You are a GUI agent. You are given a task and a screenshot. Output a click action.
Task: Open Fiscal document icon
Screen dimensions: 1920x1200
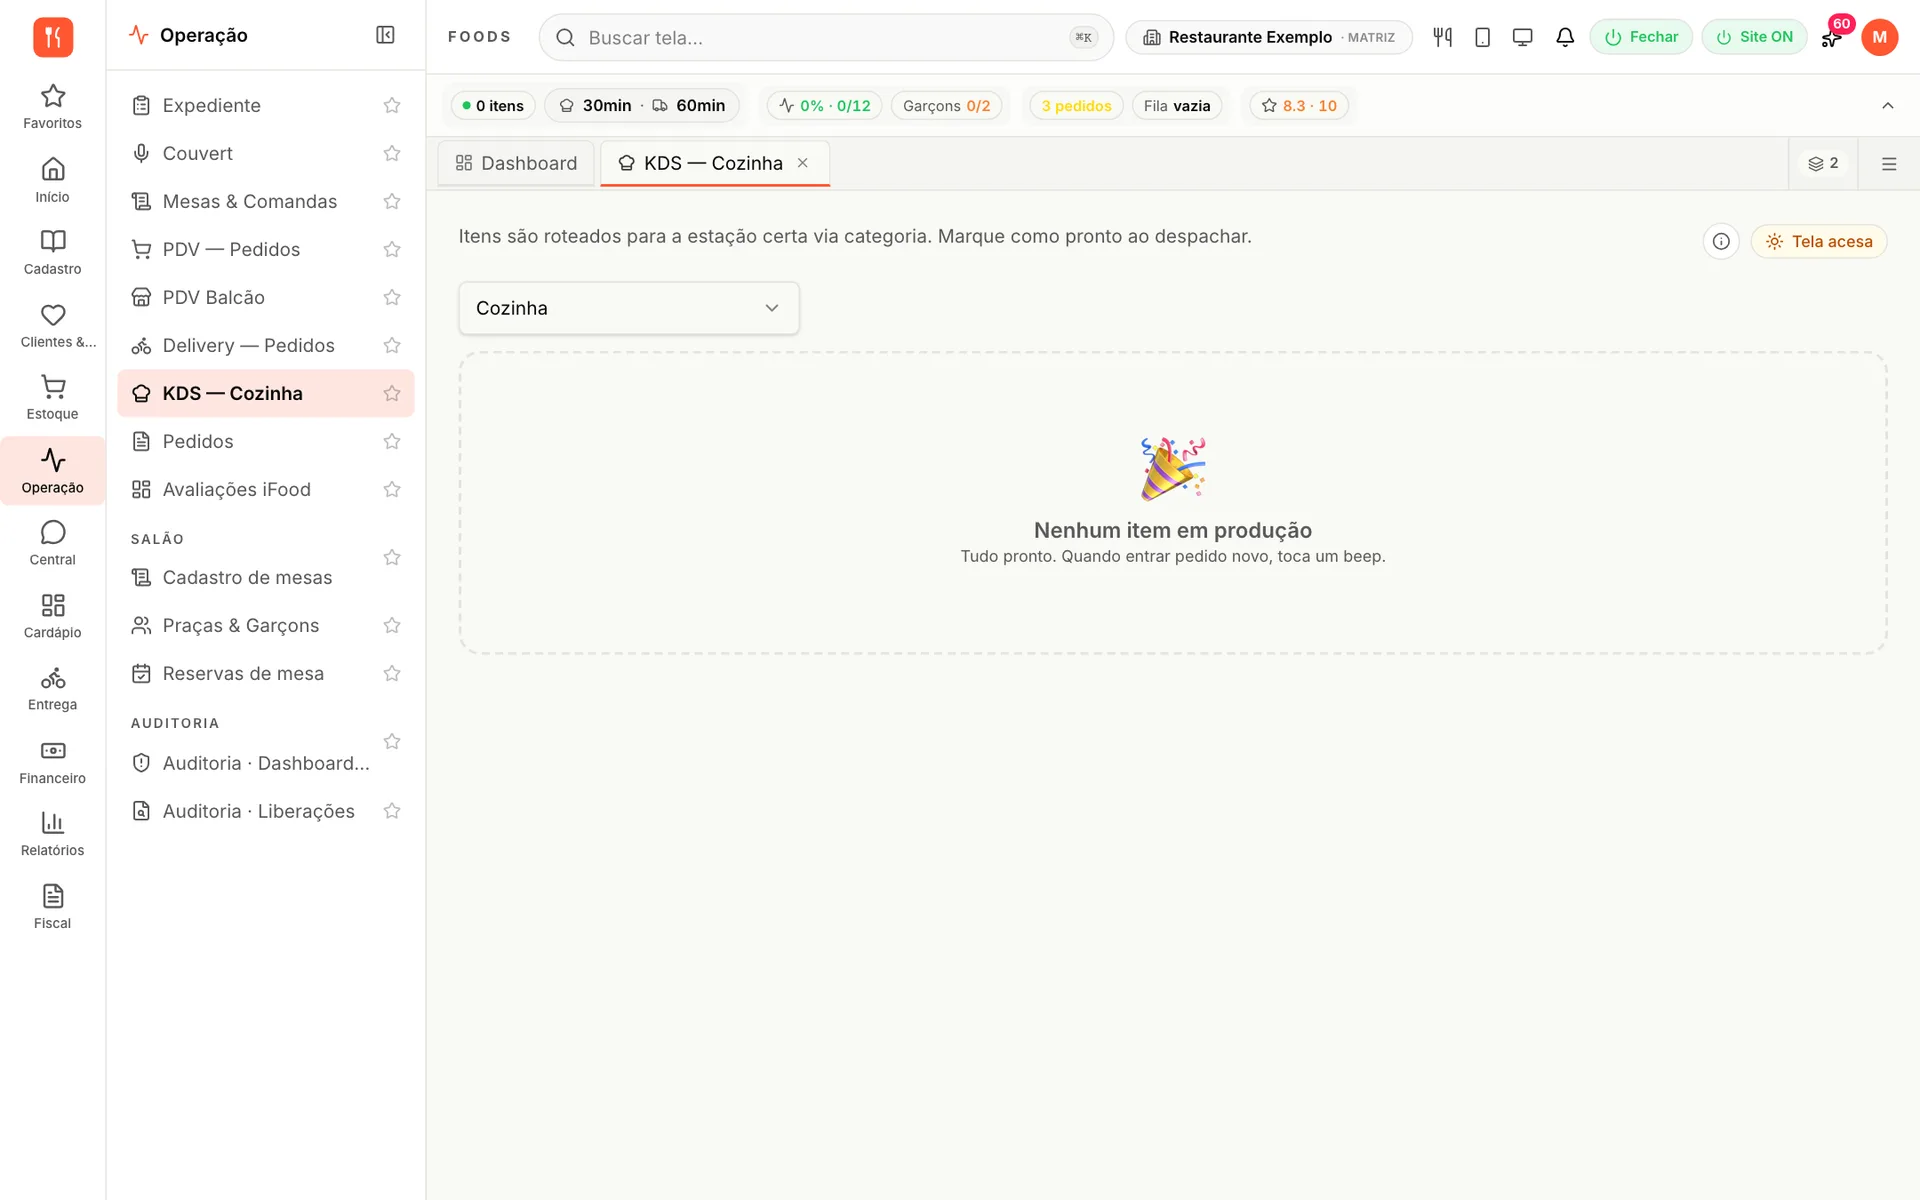point(53,907)
